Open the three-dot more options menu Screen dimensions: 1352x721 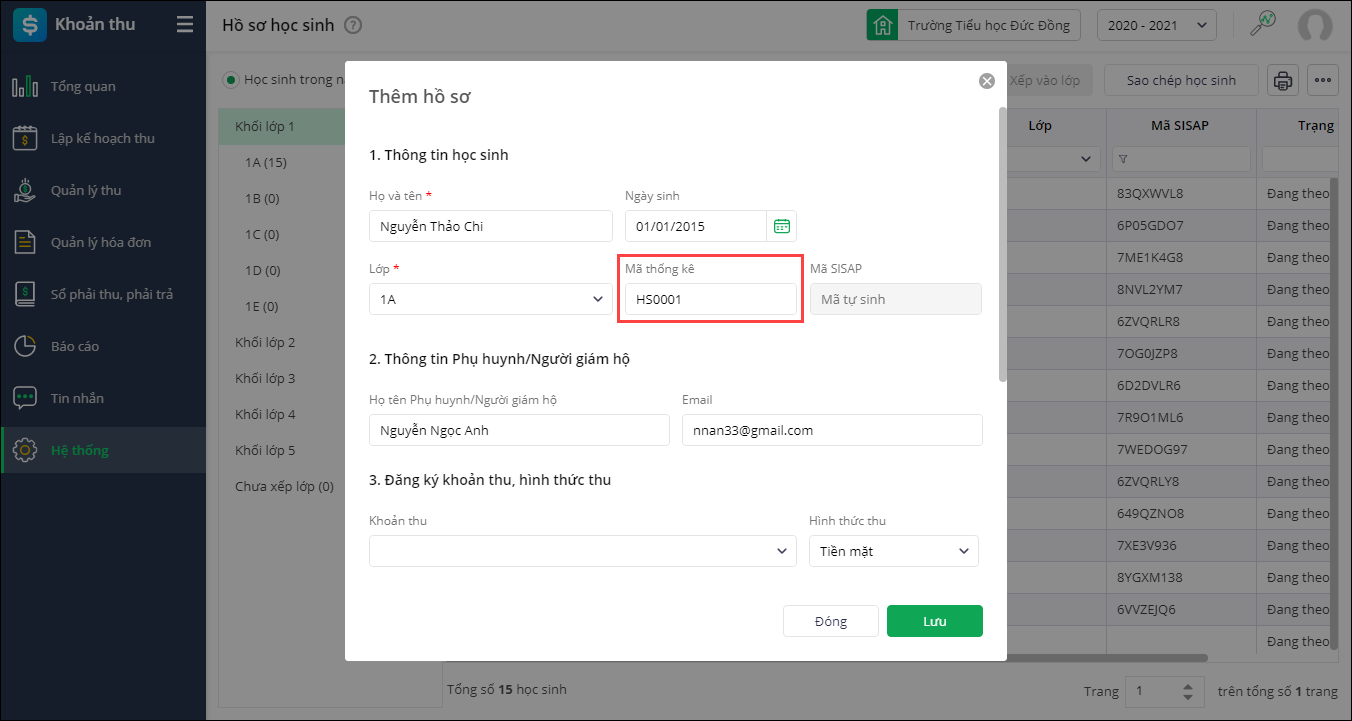click(x=1322, y=81)
